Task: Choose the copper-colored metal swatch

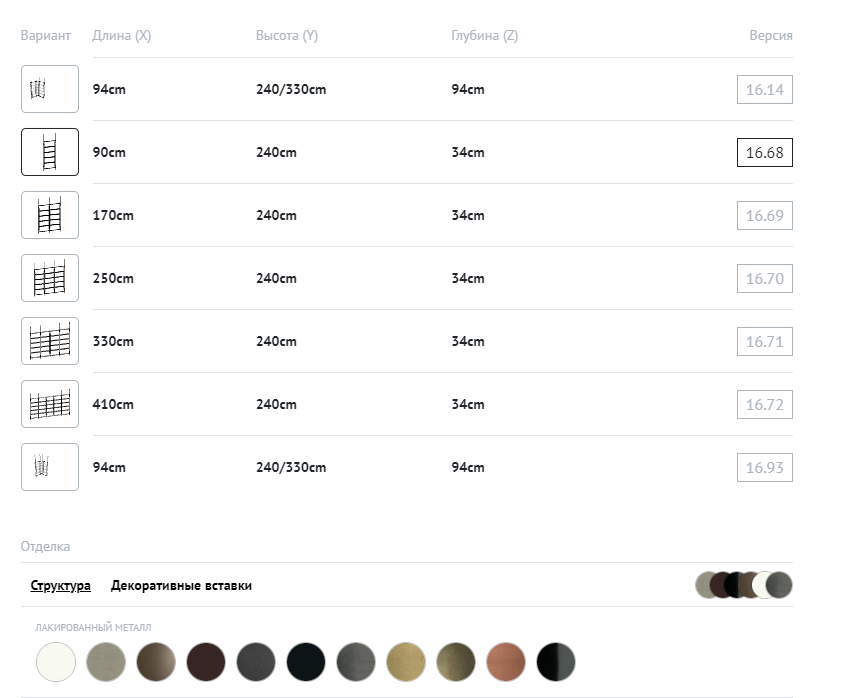Action: click(506, 662)
